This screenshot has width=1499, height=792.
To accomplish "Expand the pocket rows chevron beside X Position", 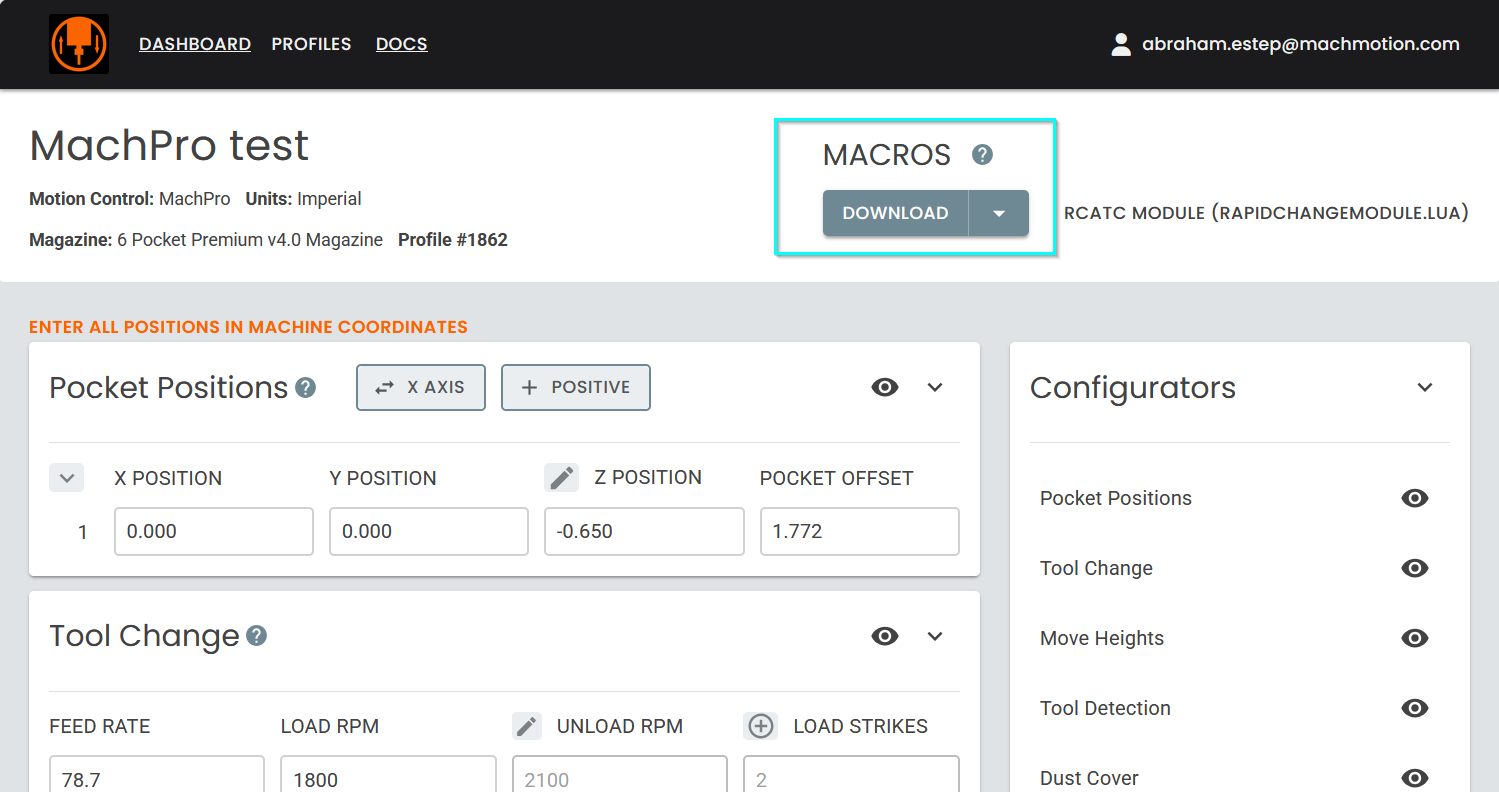I will pos(67,478).
